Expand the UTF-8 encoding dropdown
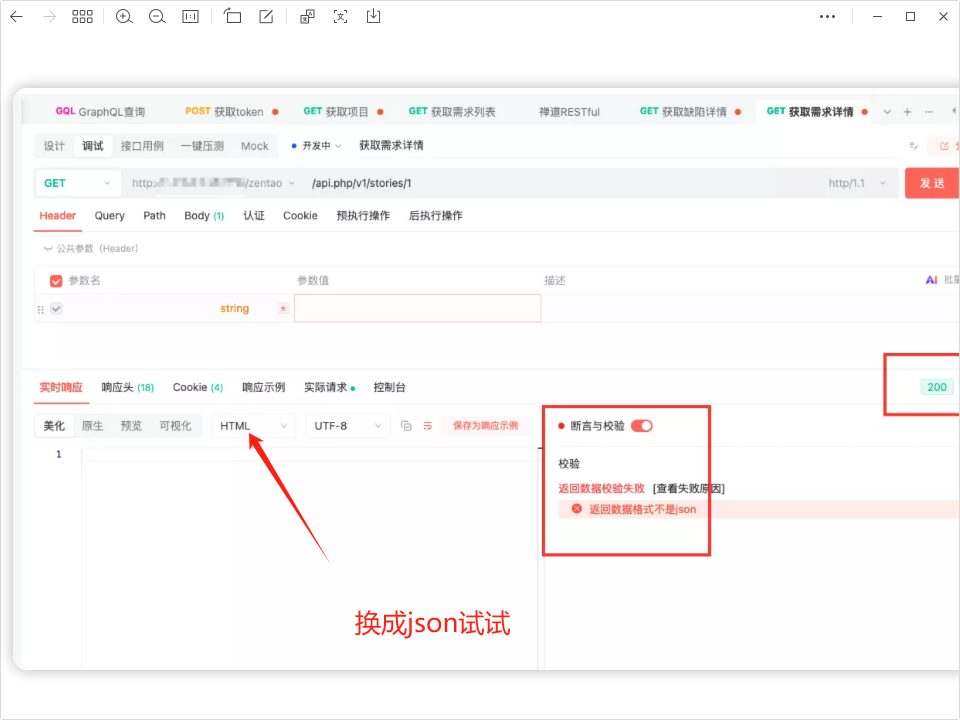 click(x=348, y=426)
